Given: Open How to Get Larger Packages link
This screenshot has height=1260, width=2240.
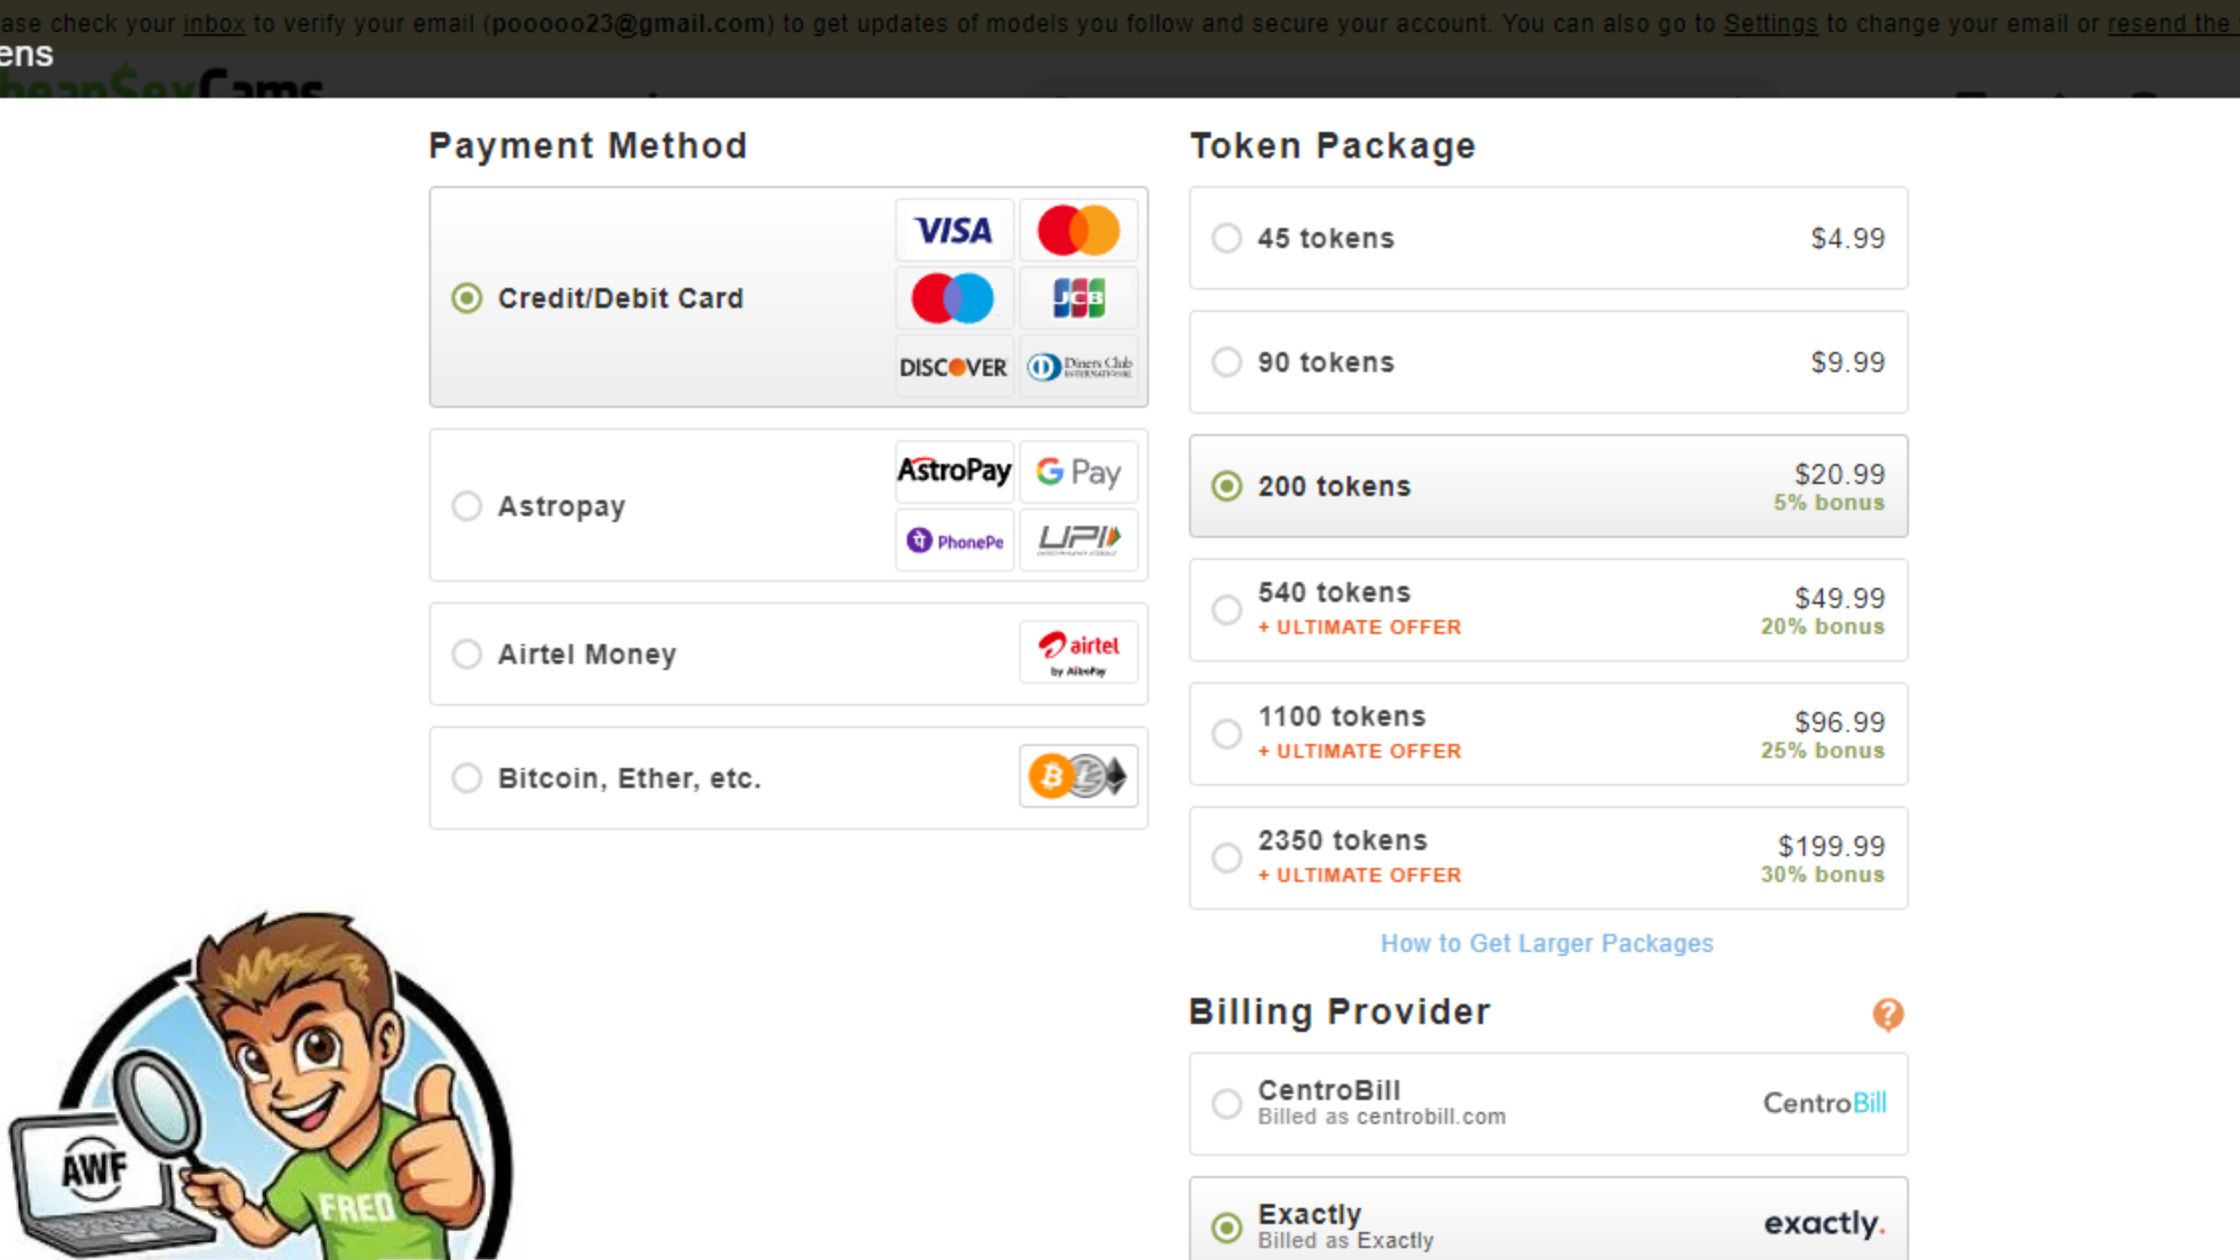Looking at the screenshot, I should [1546, 943].
